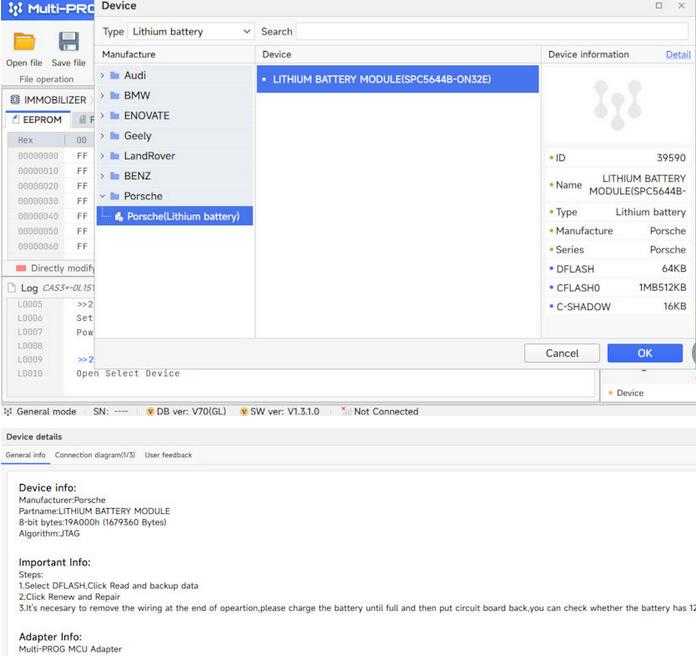Viewport: 696px width, 656px height.
Task: Click the DB version status indicator
Action: (187, 411)
